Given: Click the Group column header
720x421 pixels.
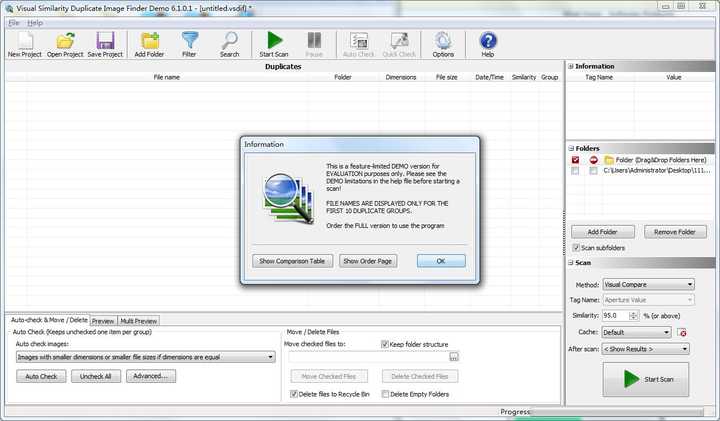Looking at the screenshot, I should click(549, 77).
